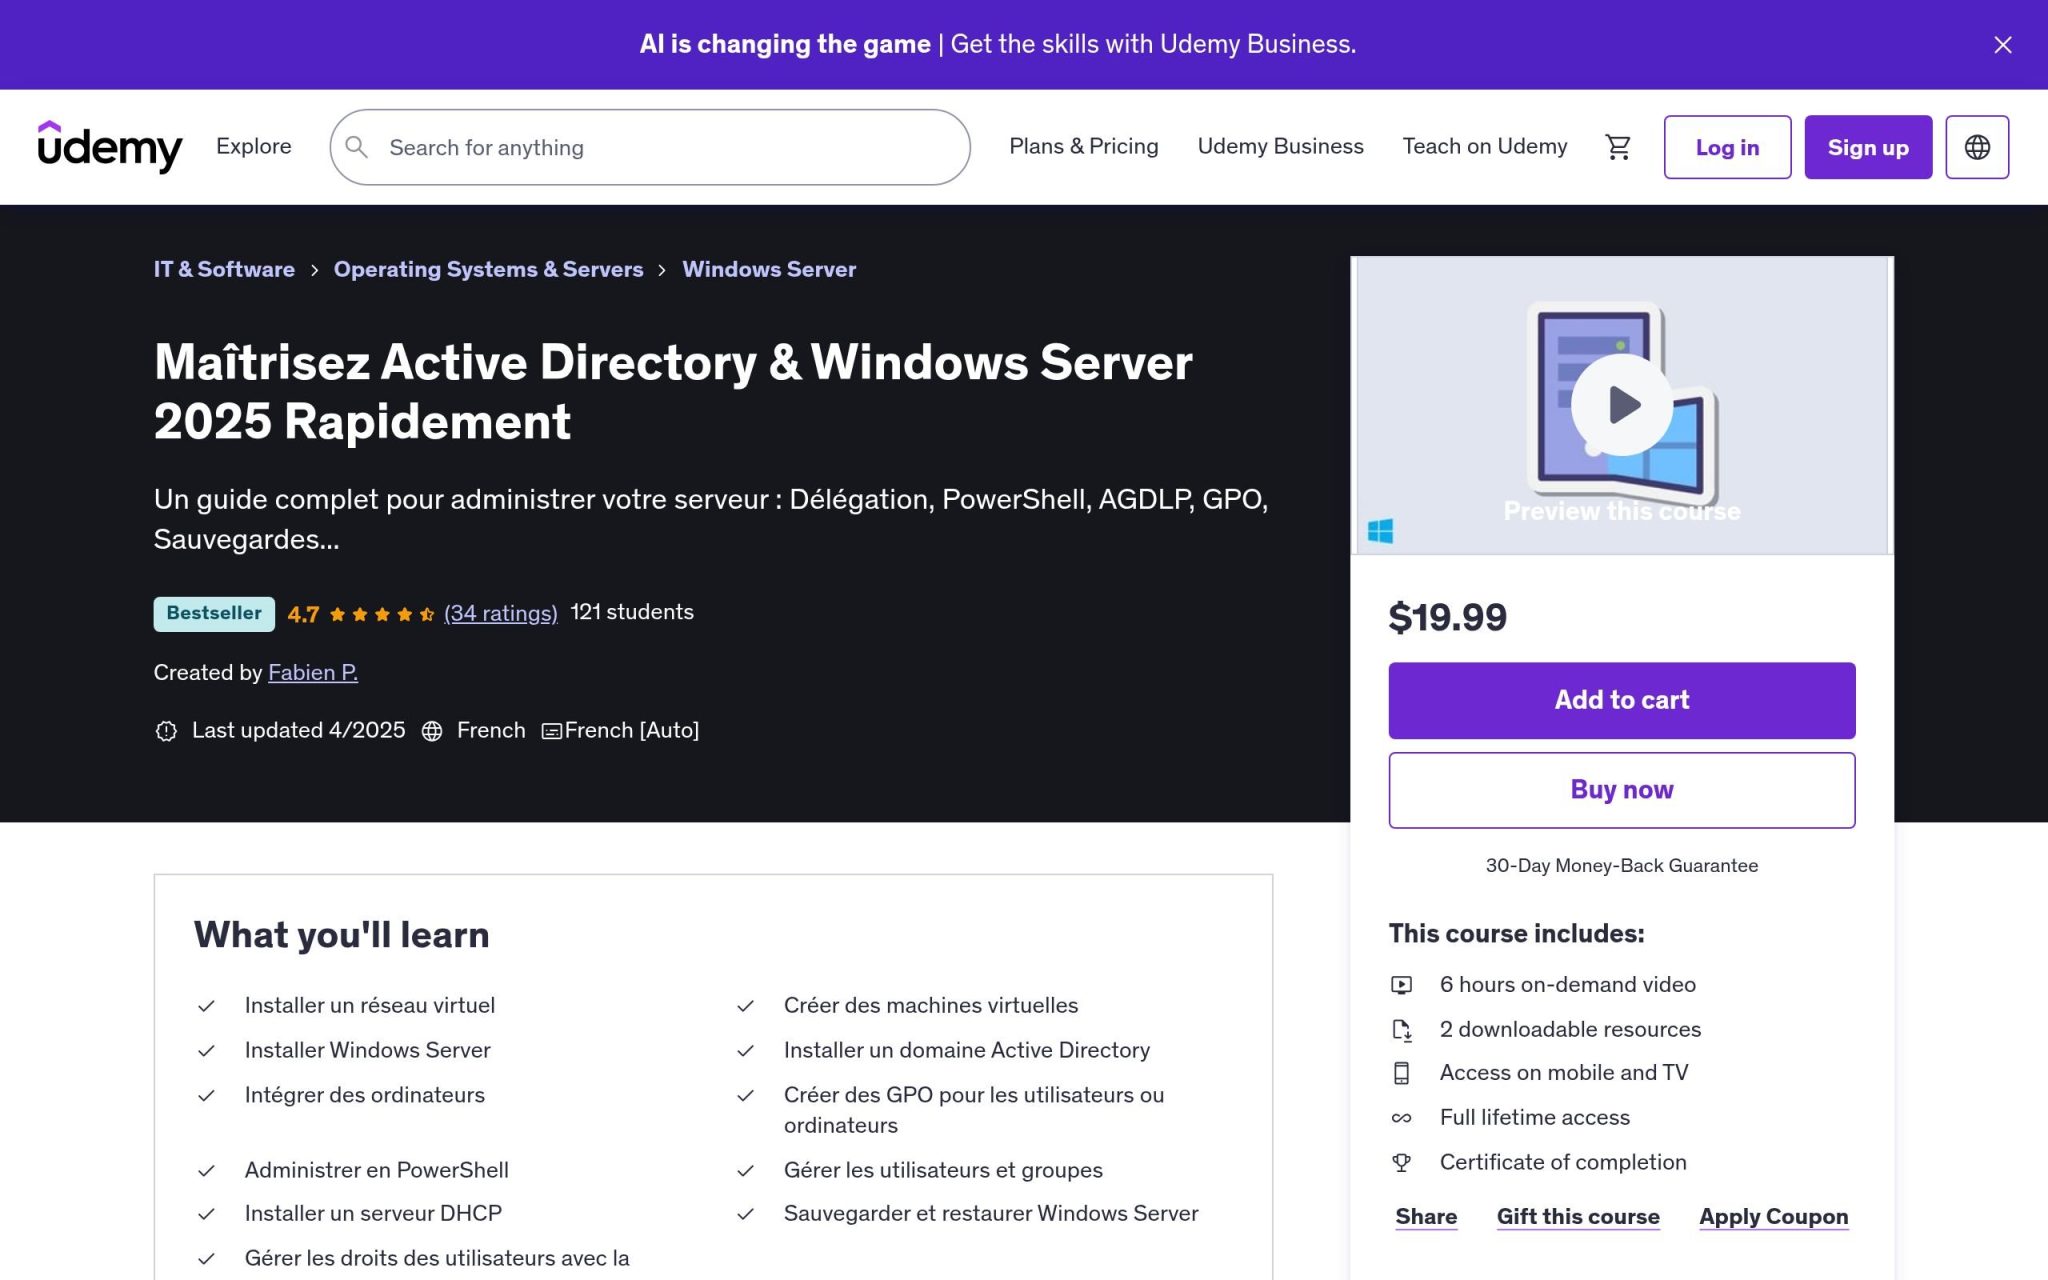Open instructor Fabien P. profile

click(313, 672)
